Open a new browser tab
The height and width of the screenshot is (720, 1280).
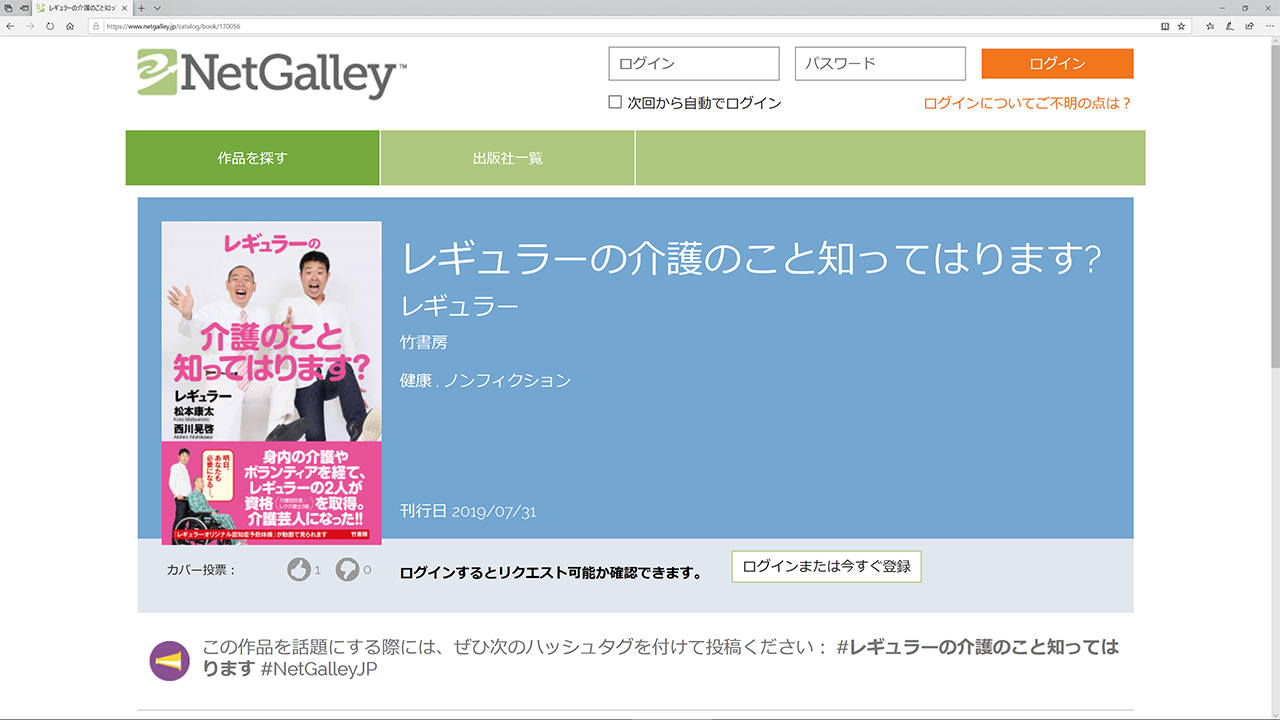(141, 7)
